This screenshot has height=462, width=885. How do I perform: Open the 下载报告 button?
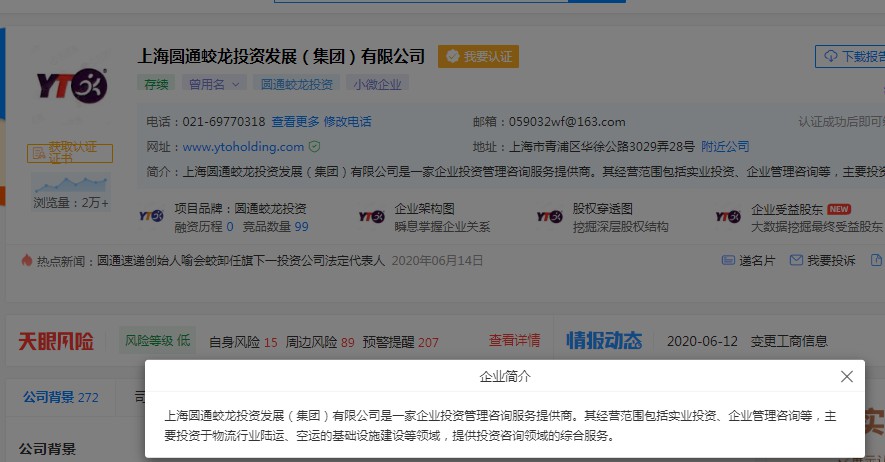coord(851,56)
